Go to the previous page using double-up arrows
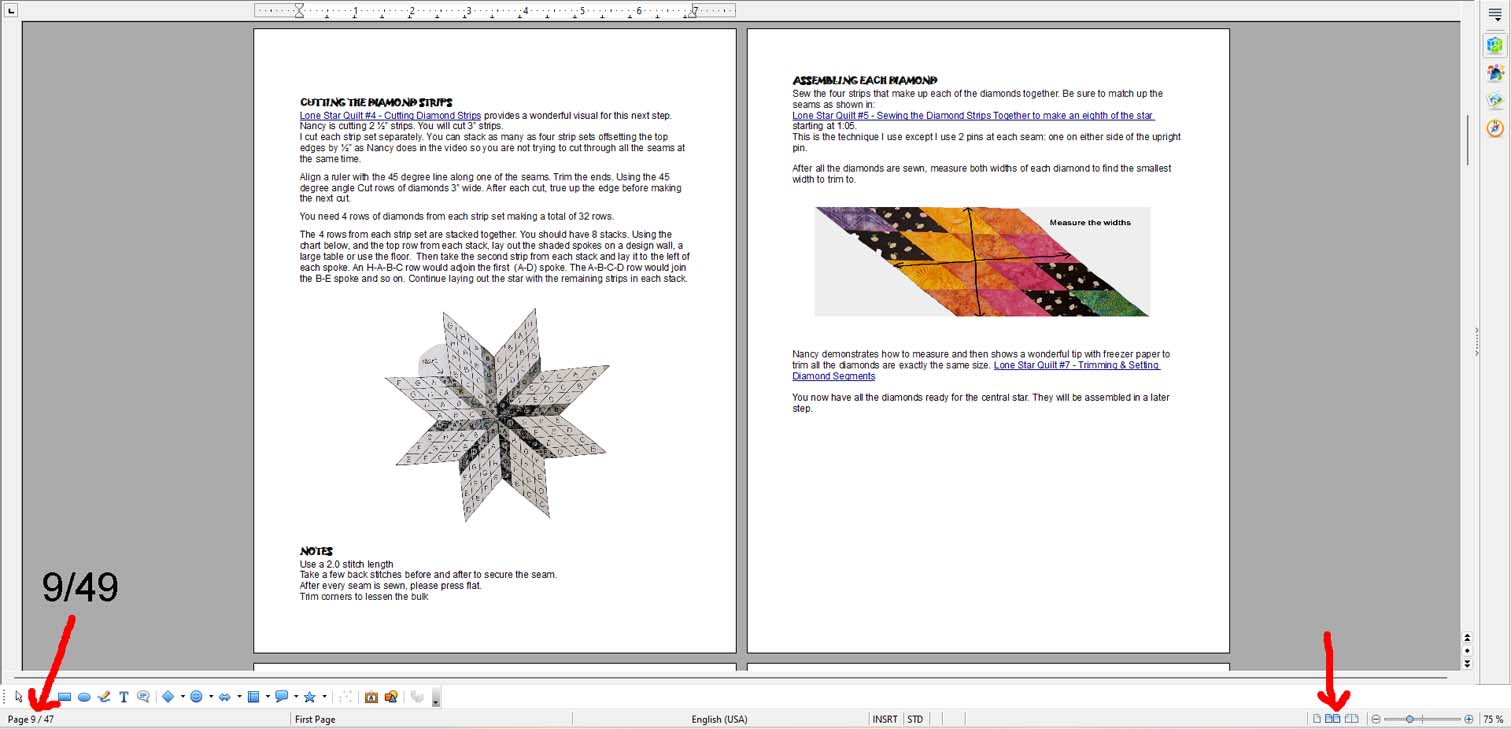The image size is (1511, 729). 1467,637
